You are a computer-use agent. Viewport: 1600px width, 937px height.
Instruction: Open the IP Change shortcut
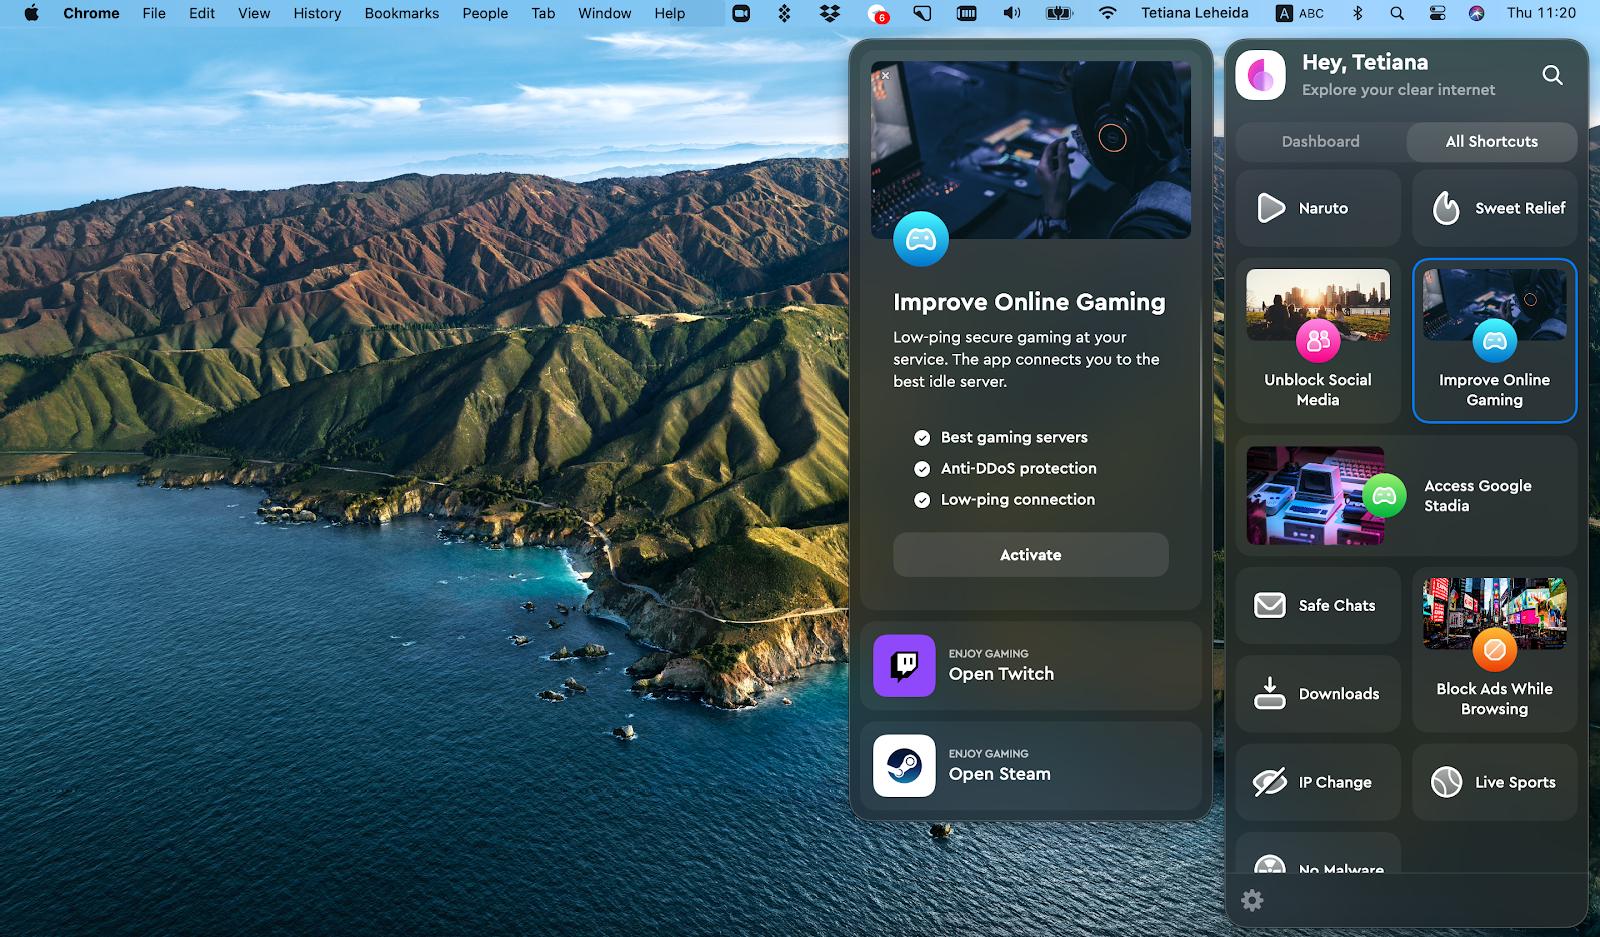[x=1318, y=782]
